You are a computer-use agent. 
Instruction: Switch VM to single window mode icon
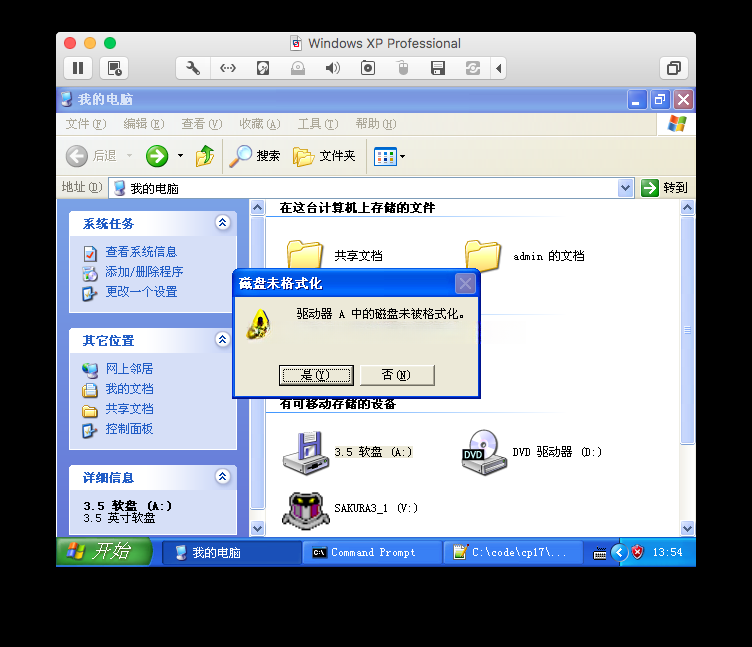coord(674,68)
